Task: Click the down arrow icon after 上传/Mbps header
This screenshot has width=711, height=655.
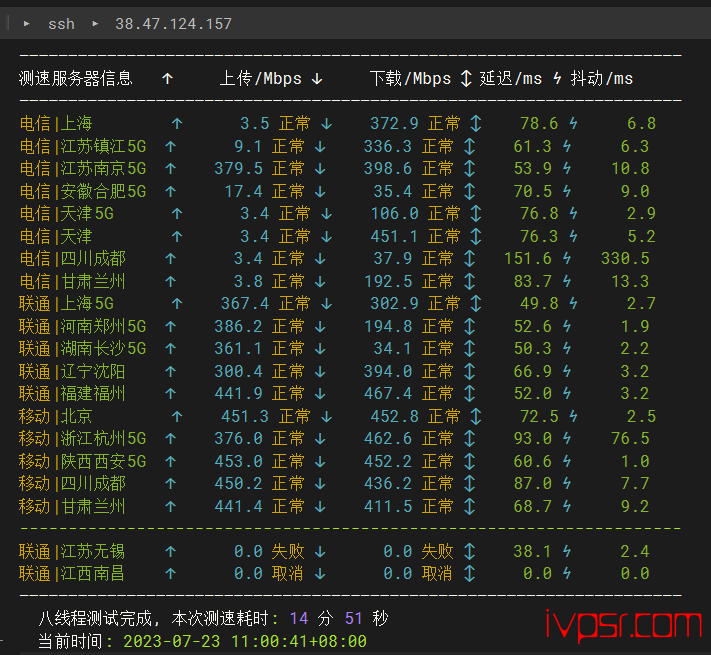Action: (317, 79)
